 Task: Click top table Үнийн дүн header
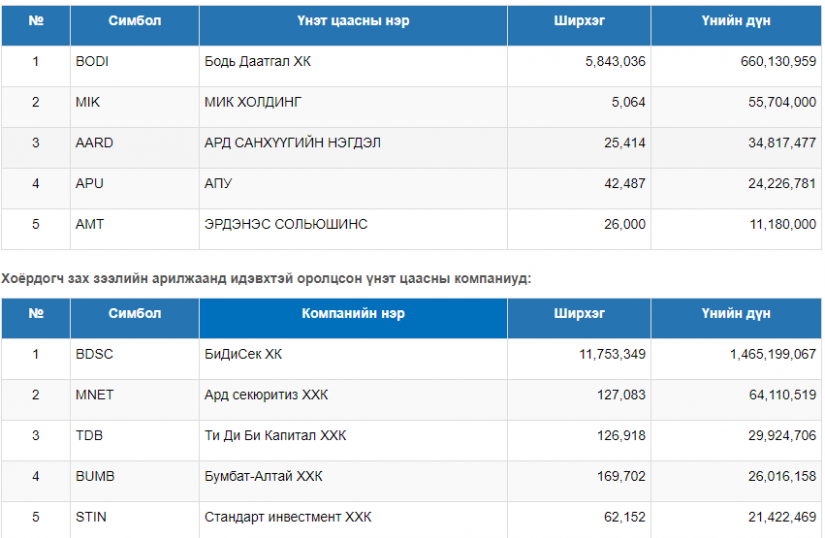[x=736, y=22]
